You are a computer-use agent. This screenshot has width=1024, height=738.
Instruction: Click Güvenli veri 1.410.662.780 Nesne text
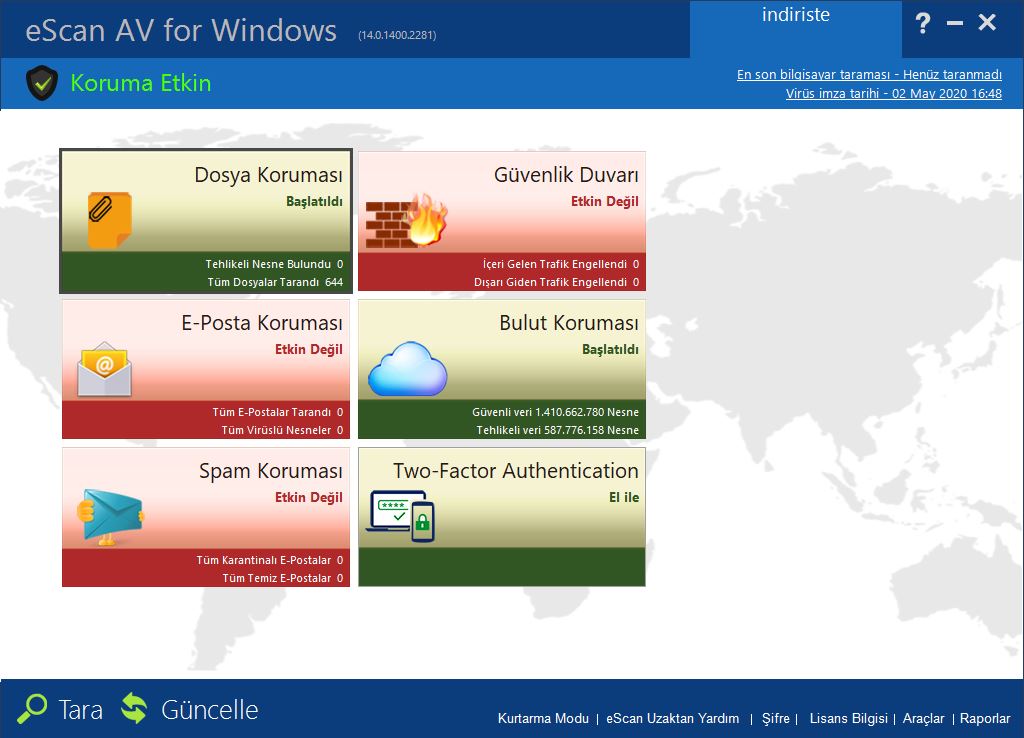(556, 412)
